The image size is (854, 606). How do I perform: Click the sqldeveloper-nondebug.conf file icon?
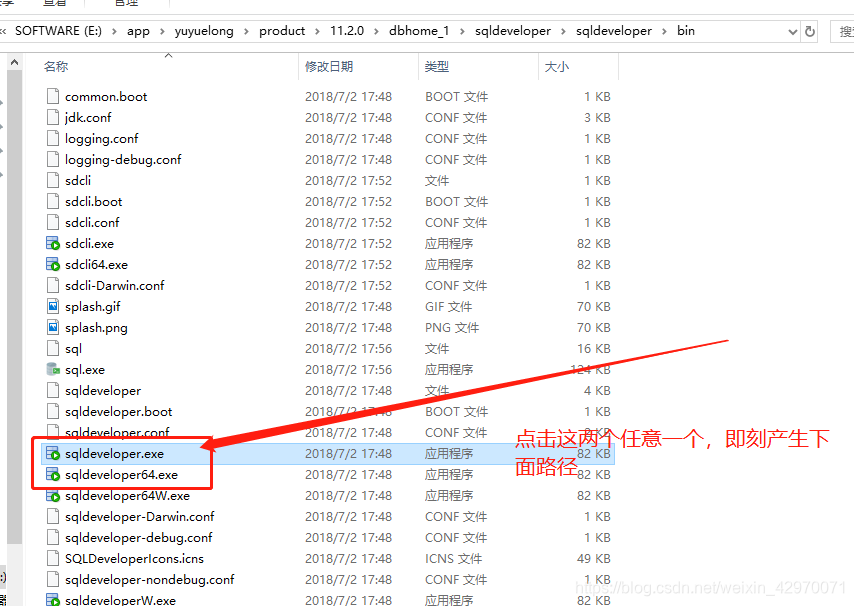(53, 579)
